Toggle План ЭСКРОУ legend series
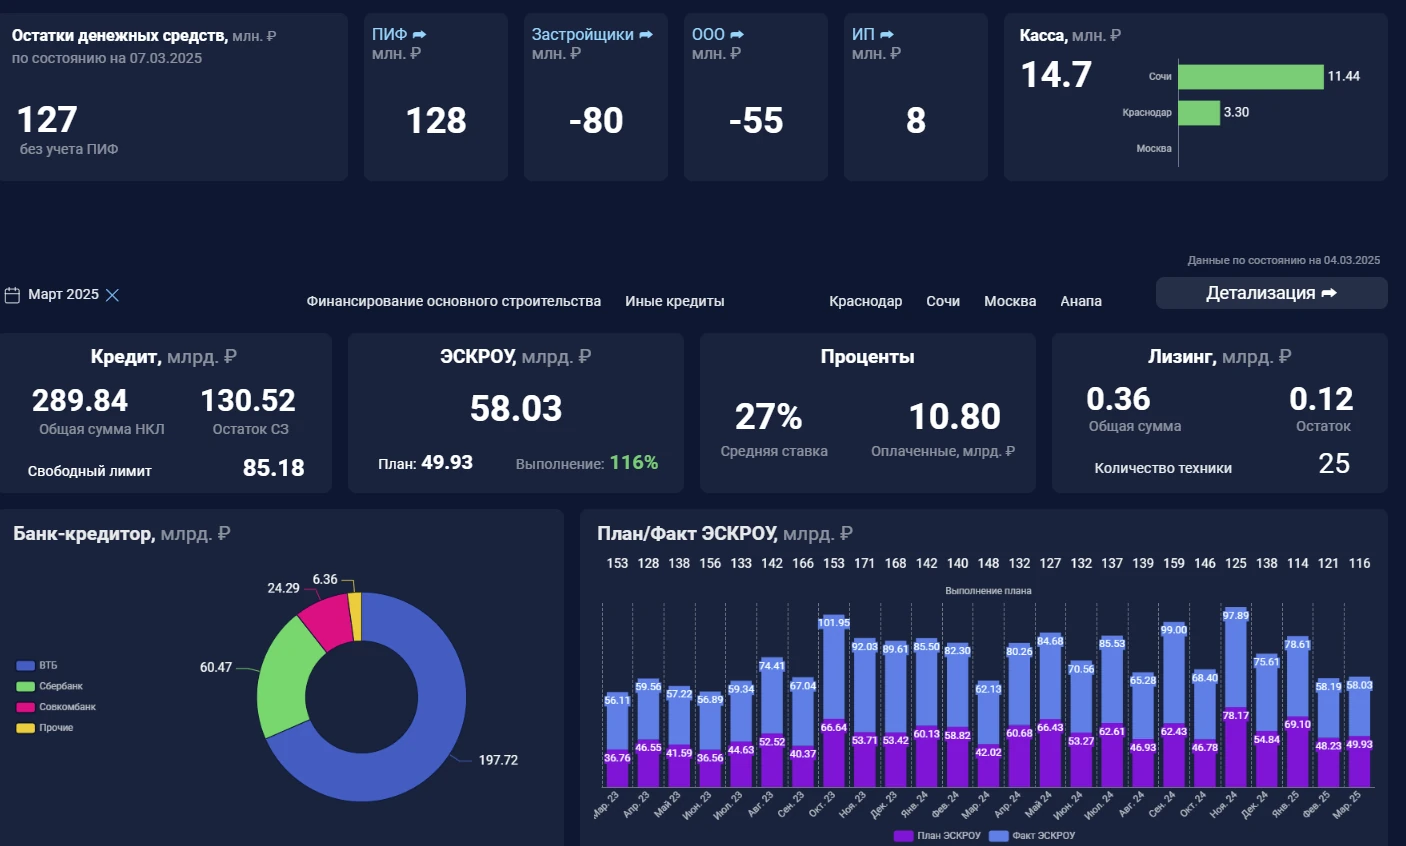 [x=937, y=836]
